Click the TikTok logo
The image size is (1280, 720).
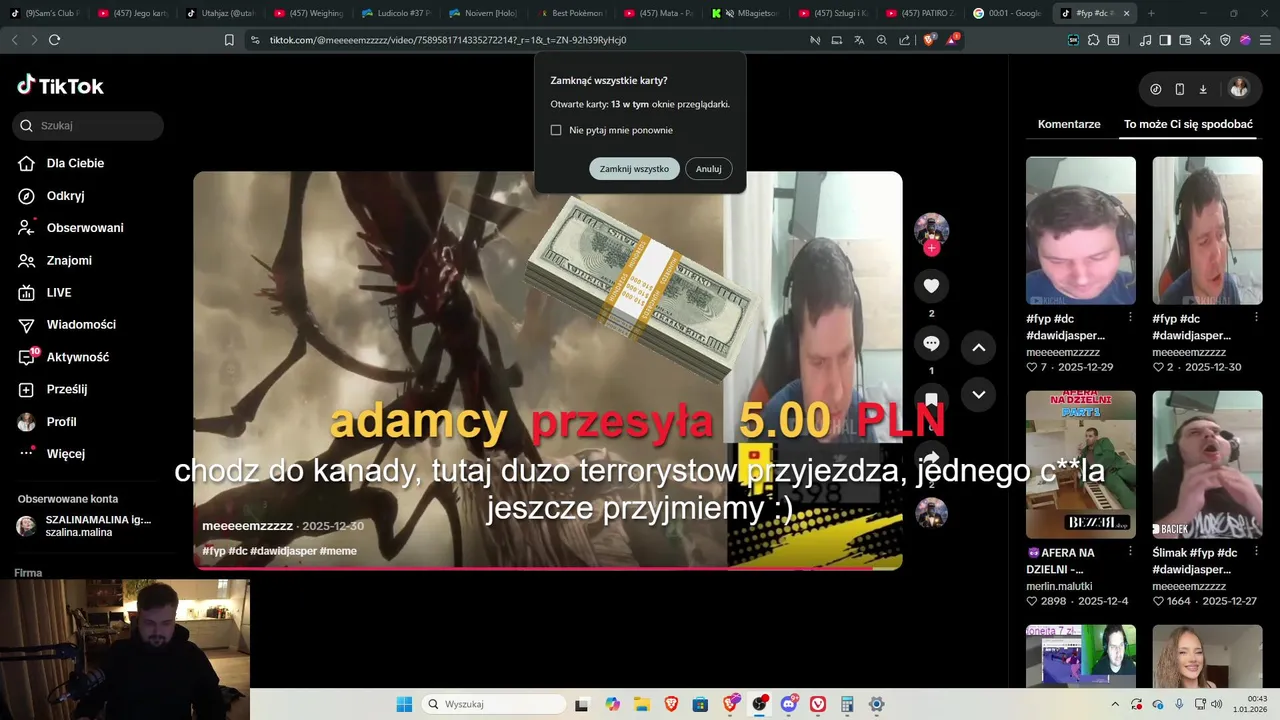[60, 85]
